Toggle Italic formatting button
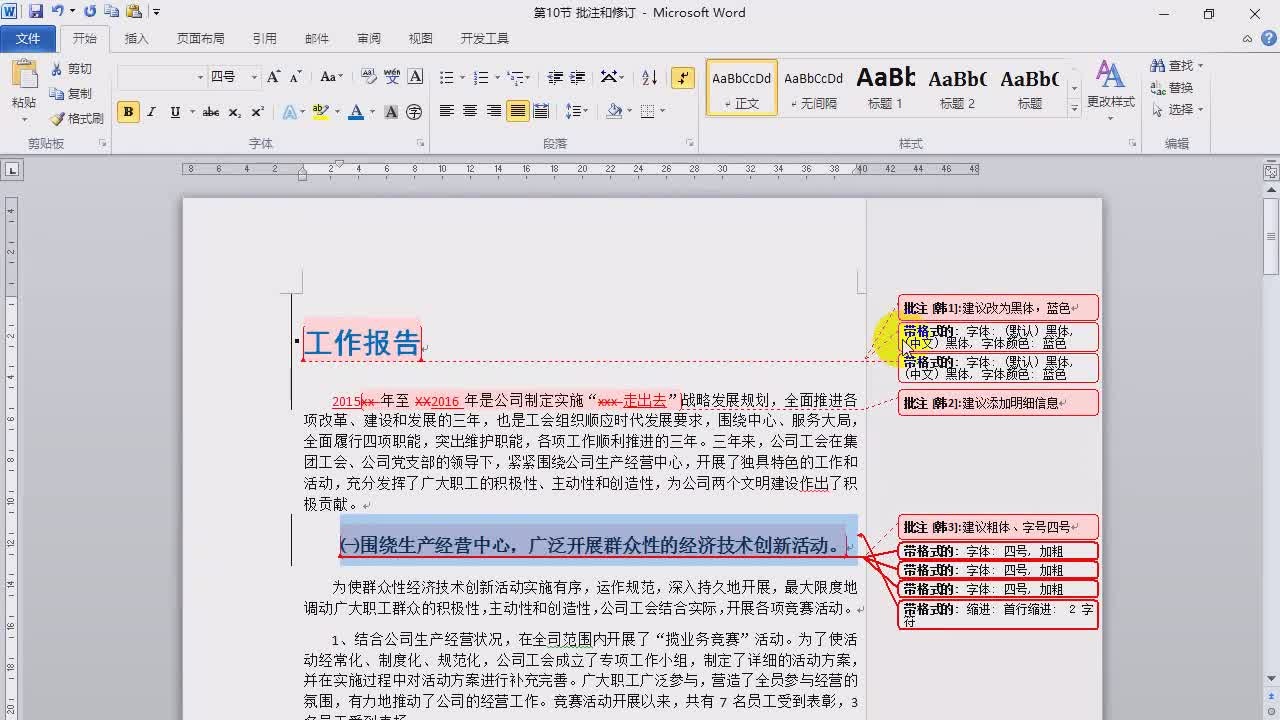1280x720 pixels. click(151, 112)
